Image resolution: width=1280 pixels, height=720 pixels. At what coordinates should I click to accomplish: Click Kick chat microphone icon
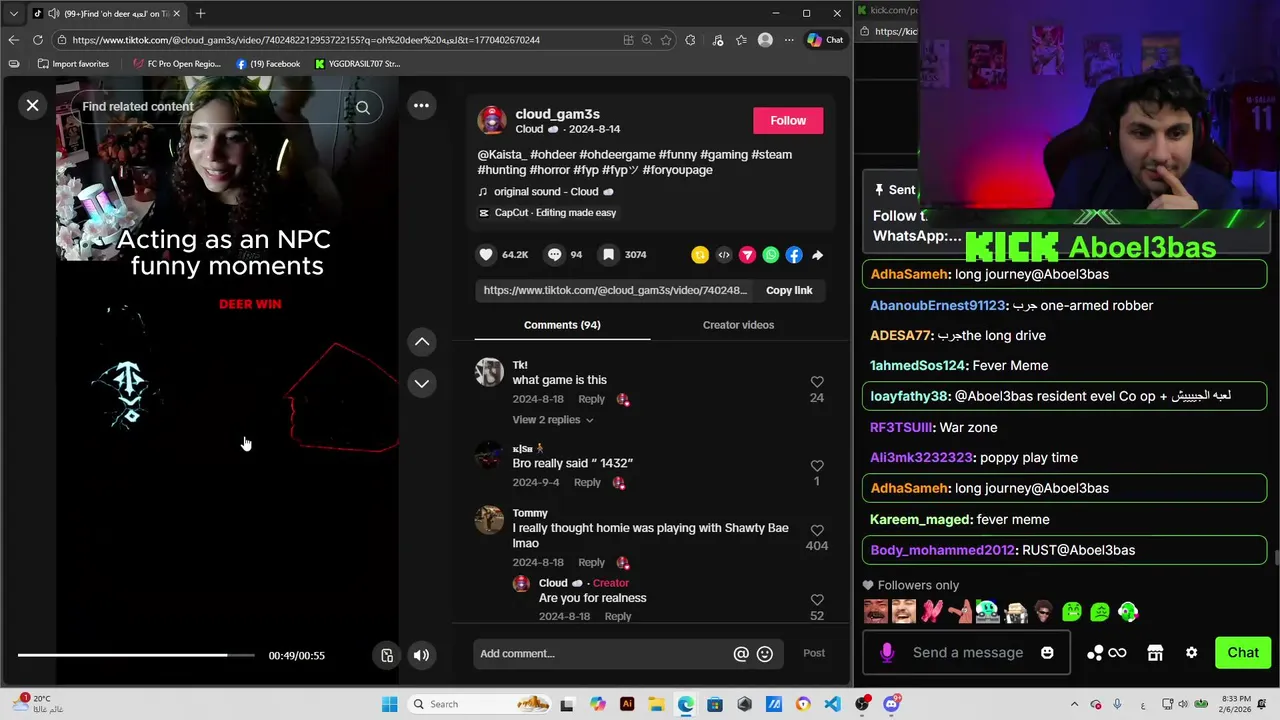click(887, 653)
